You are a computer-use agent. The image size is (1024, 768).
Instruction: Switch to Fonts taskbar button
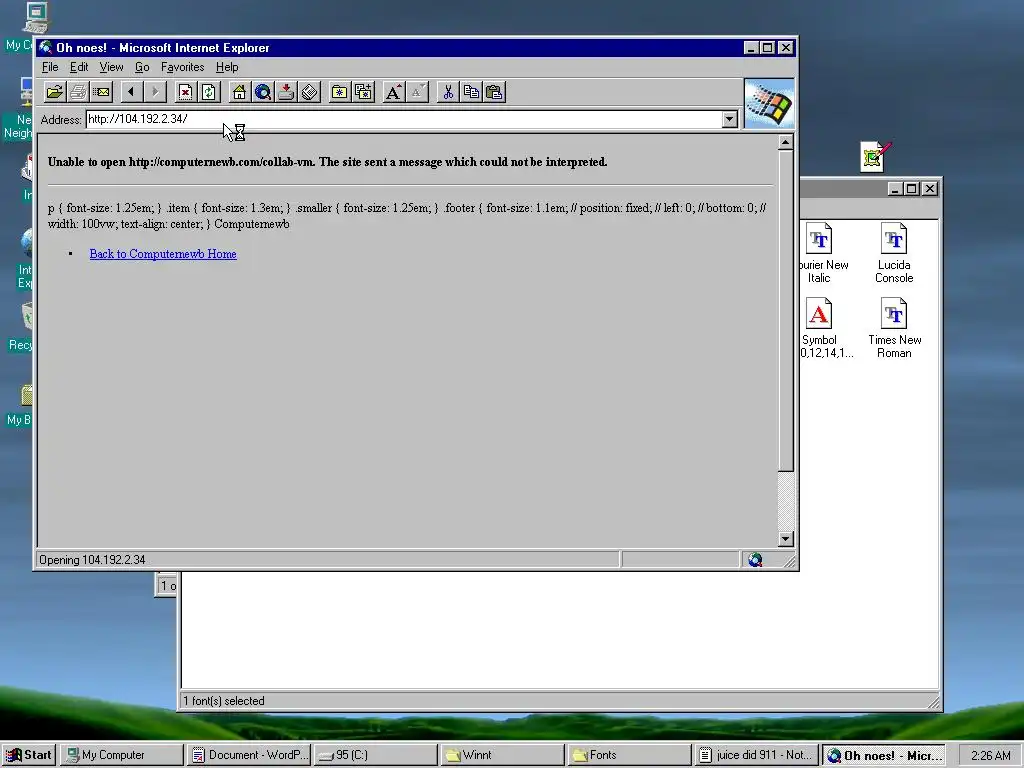[629, 755]
